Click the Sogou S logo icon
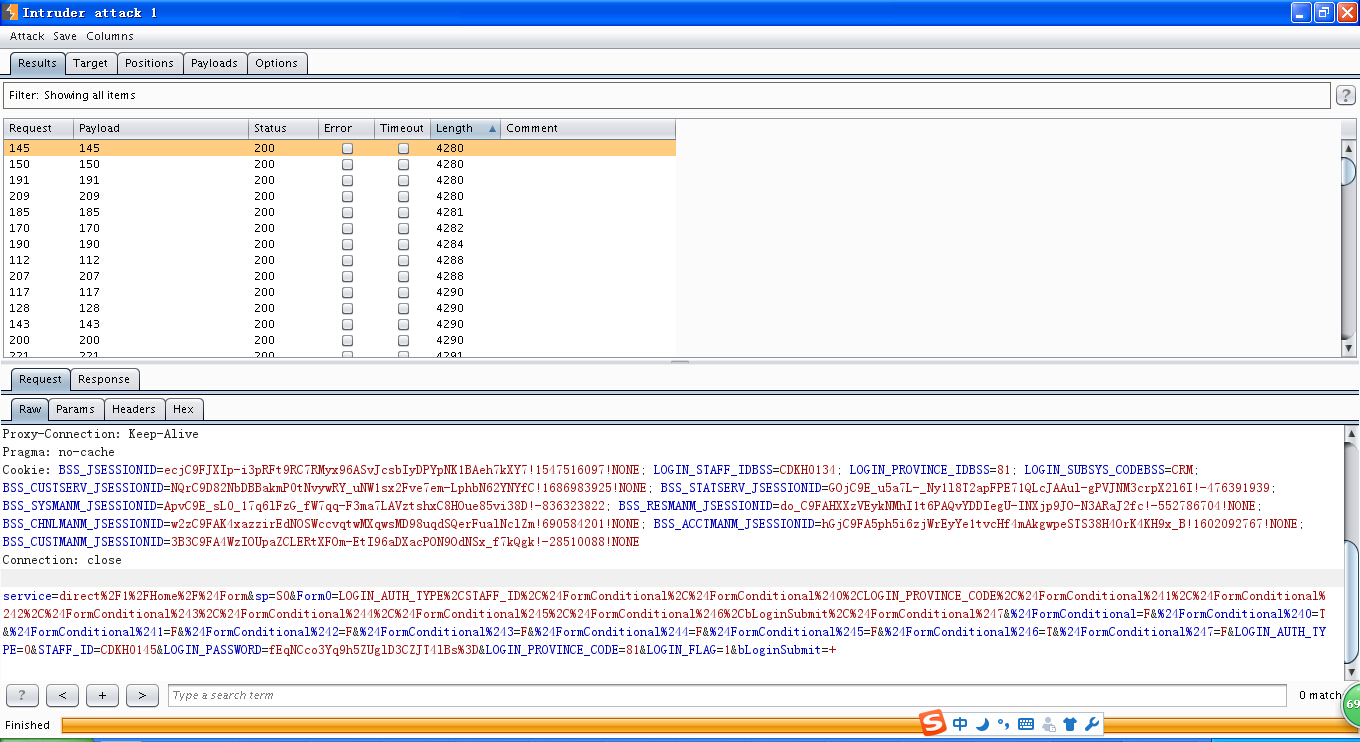The width and height of the screenshot is (1360, 742). (x=932, y=723)
